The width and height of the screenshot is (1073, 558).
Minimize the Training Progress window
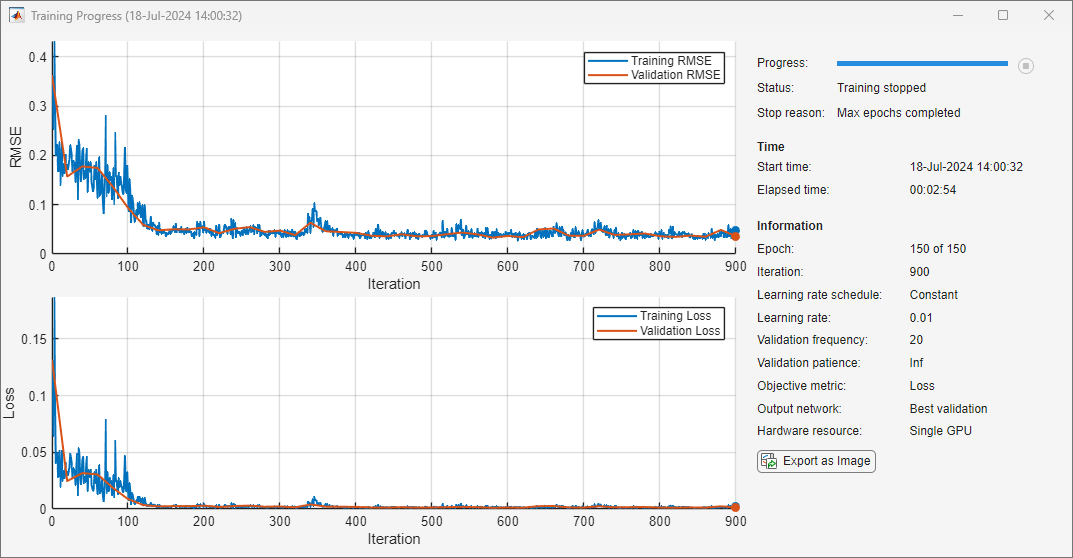pos(957,16)
